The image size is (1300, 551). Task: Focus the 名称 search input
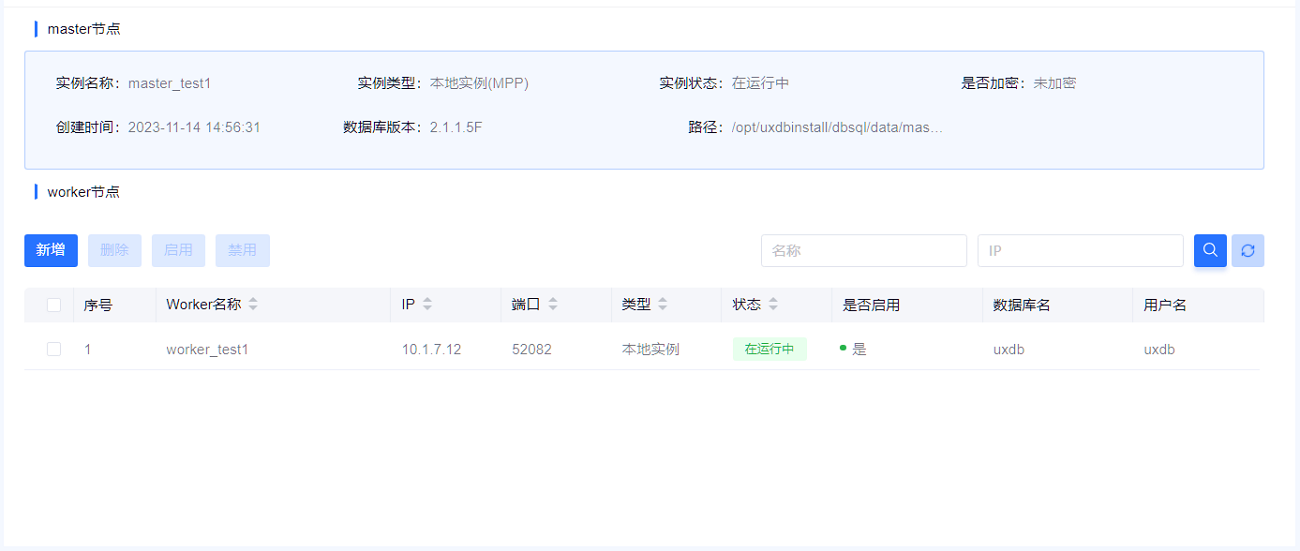pos(863,251)
